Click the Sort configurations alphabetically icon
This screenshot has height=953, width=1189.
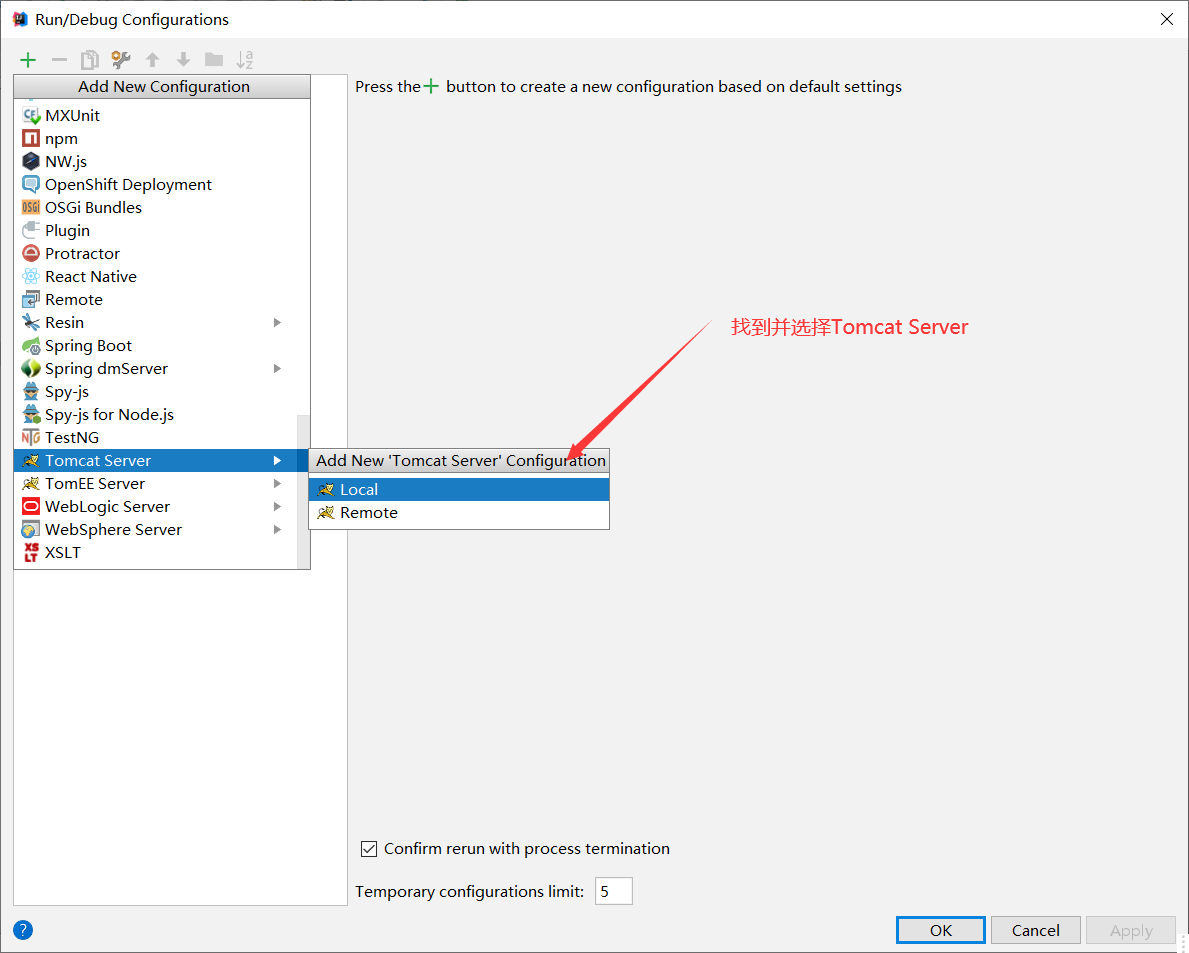[245, 60]
